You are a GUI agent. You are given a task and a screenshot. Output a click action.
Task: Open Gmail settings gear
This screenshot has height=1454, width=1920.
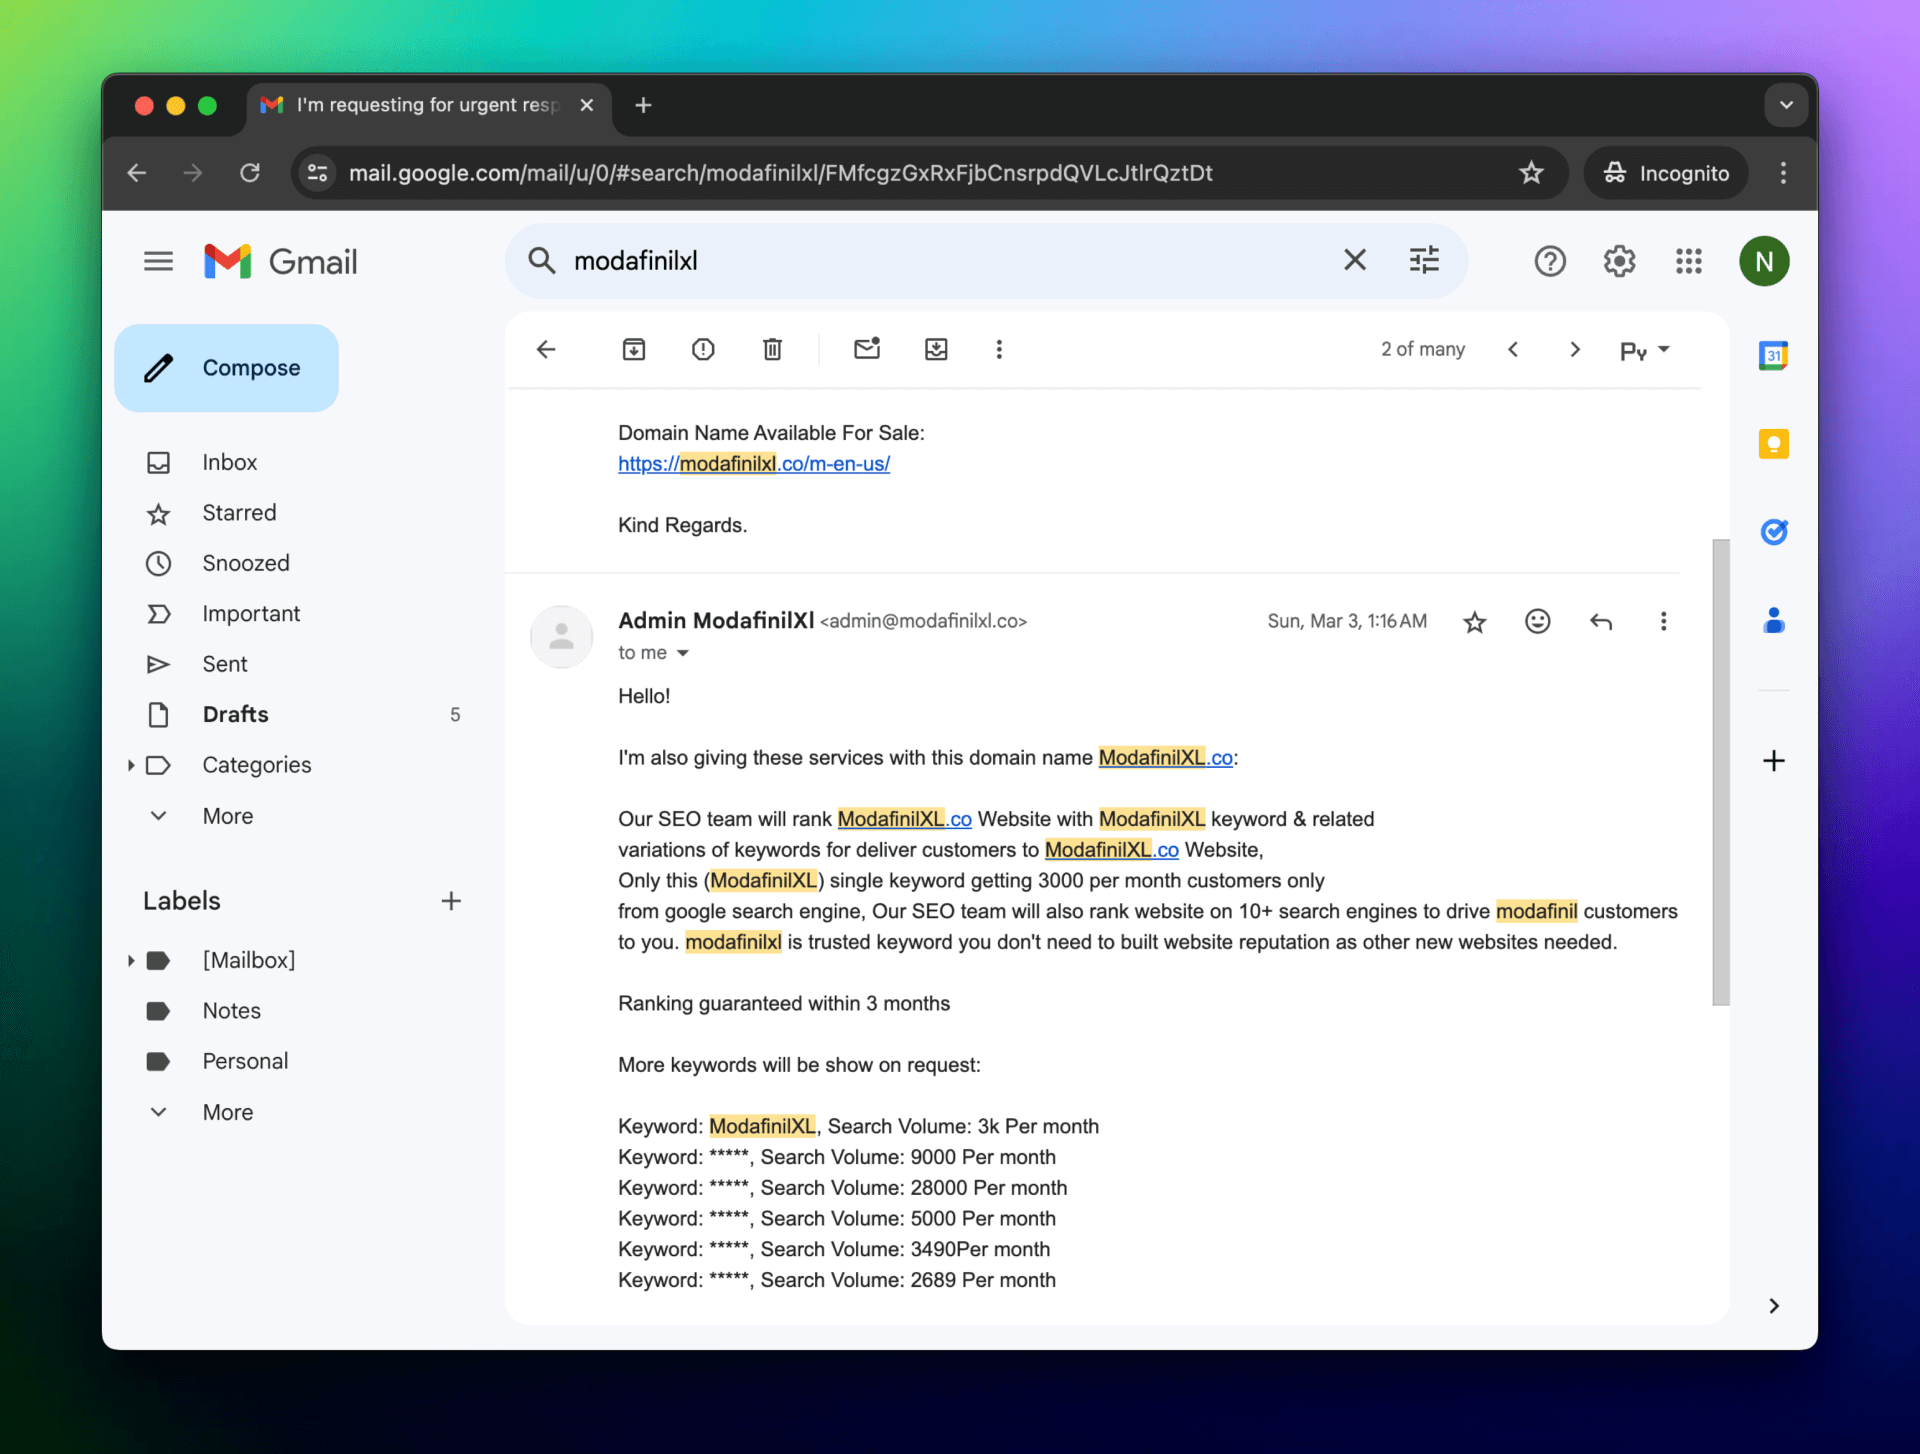coord(1619,262)
